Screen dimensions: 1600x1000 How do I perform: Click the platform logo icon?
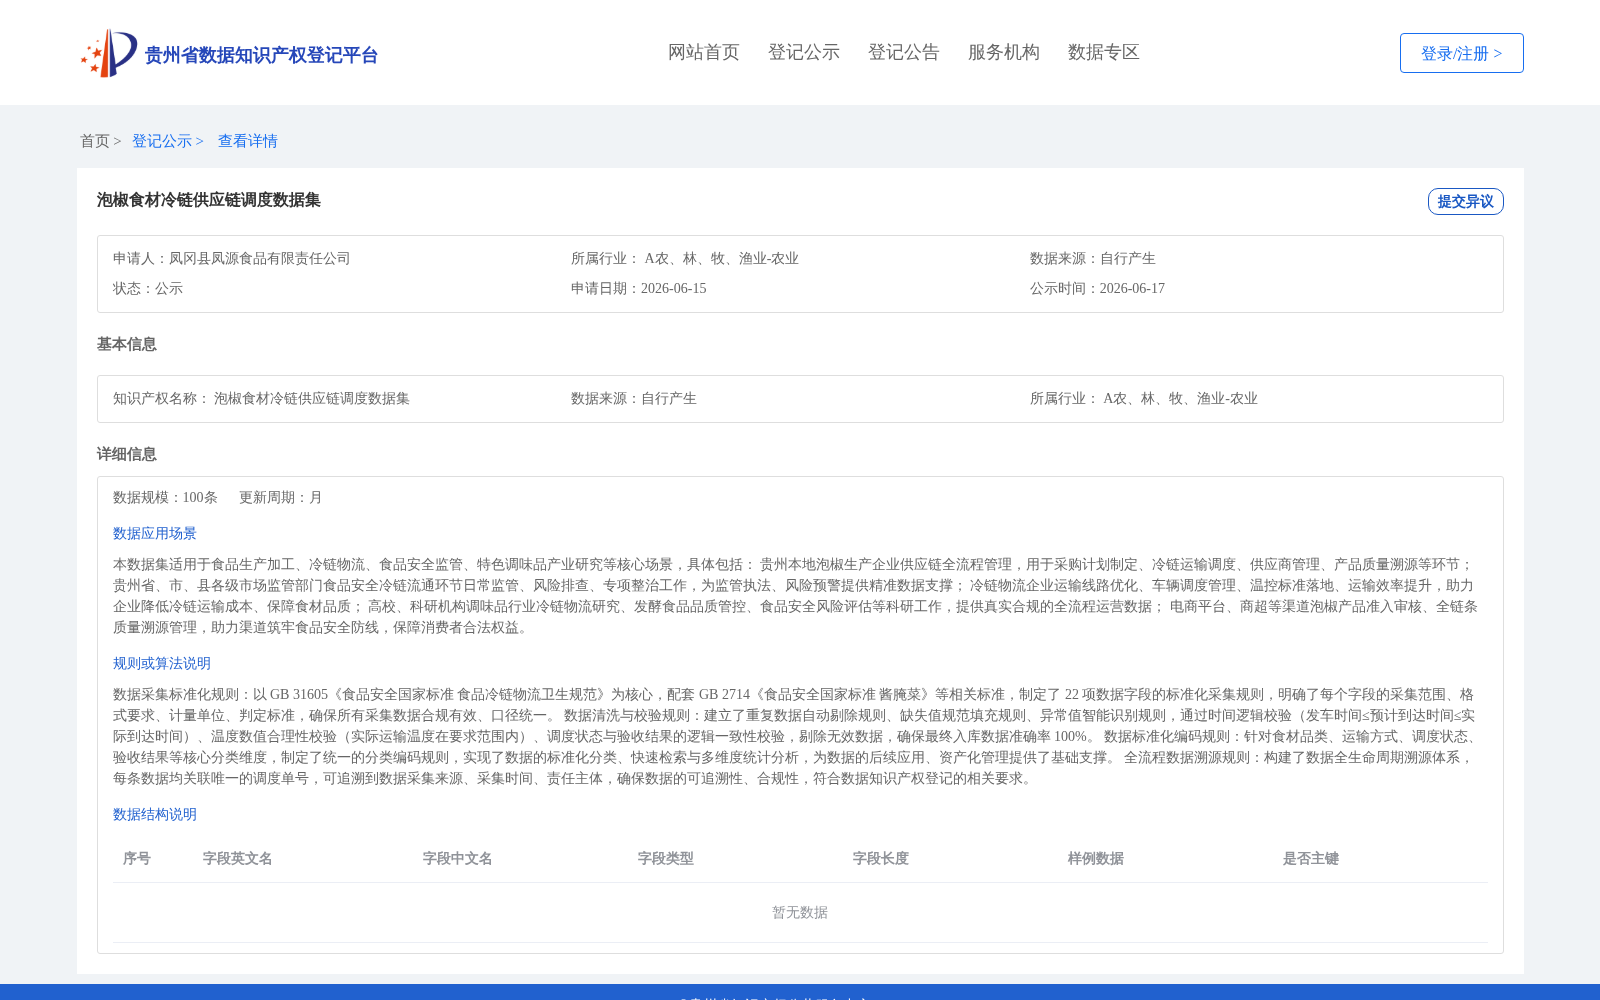coord(109,53)
